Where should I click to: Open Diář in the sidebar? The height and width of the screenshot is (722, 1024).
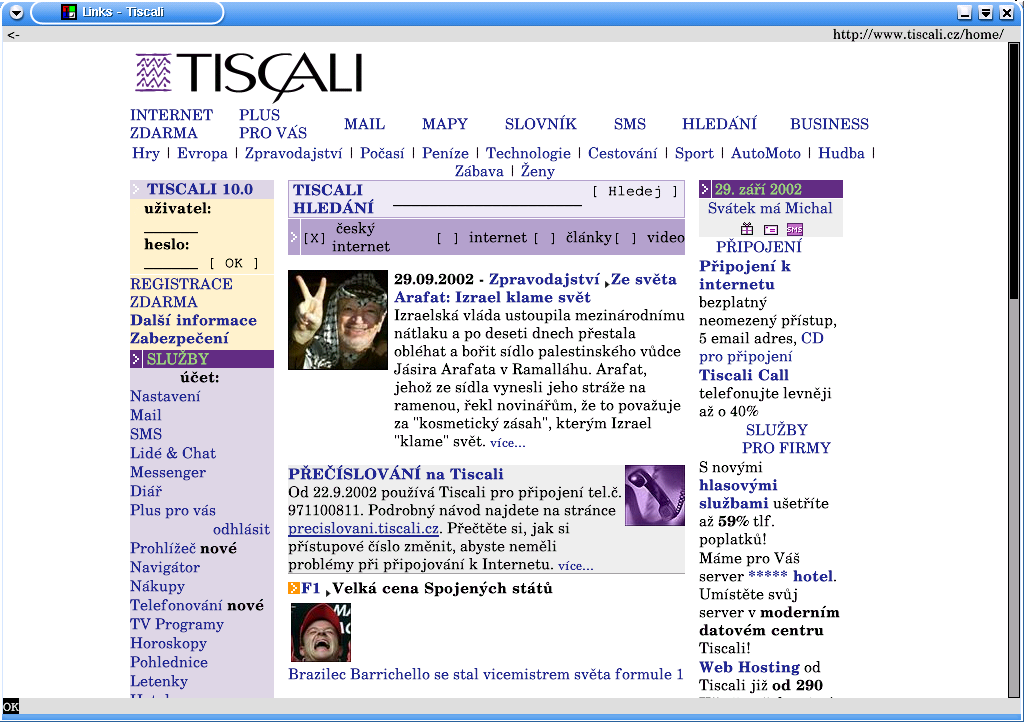point(146,491)
